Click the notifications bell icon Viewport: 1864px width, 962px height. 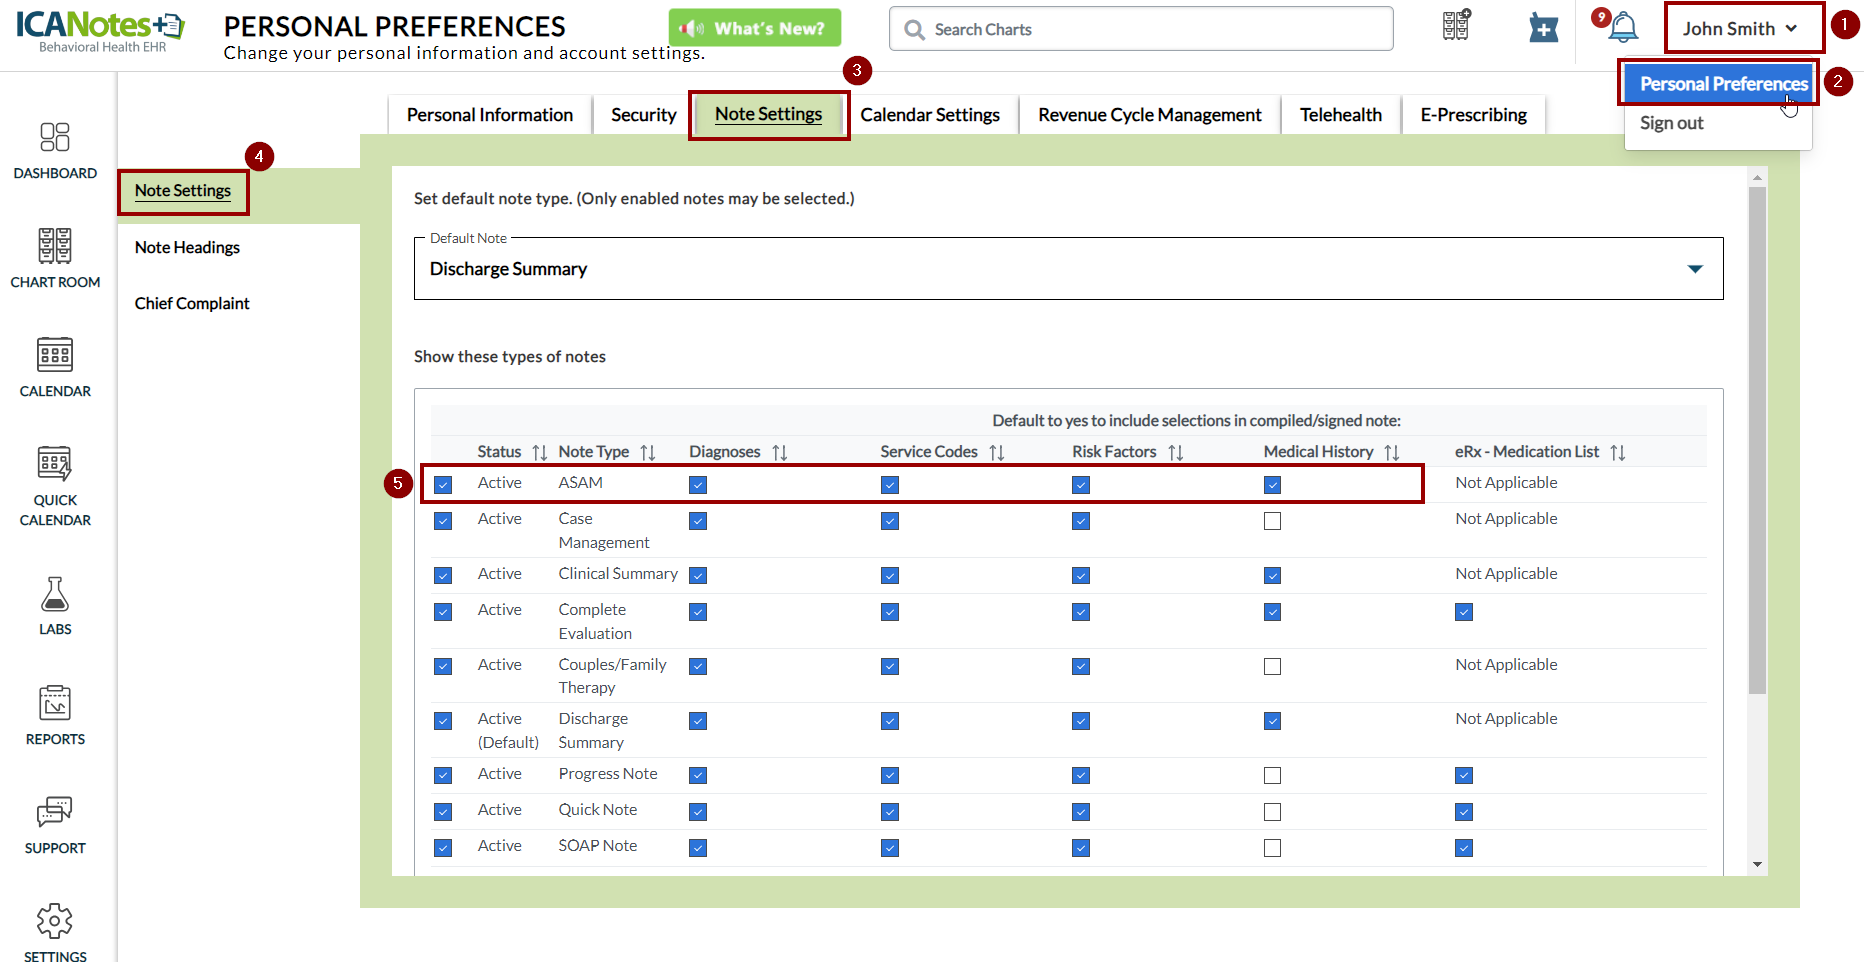[x=1623, y=28]
